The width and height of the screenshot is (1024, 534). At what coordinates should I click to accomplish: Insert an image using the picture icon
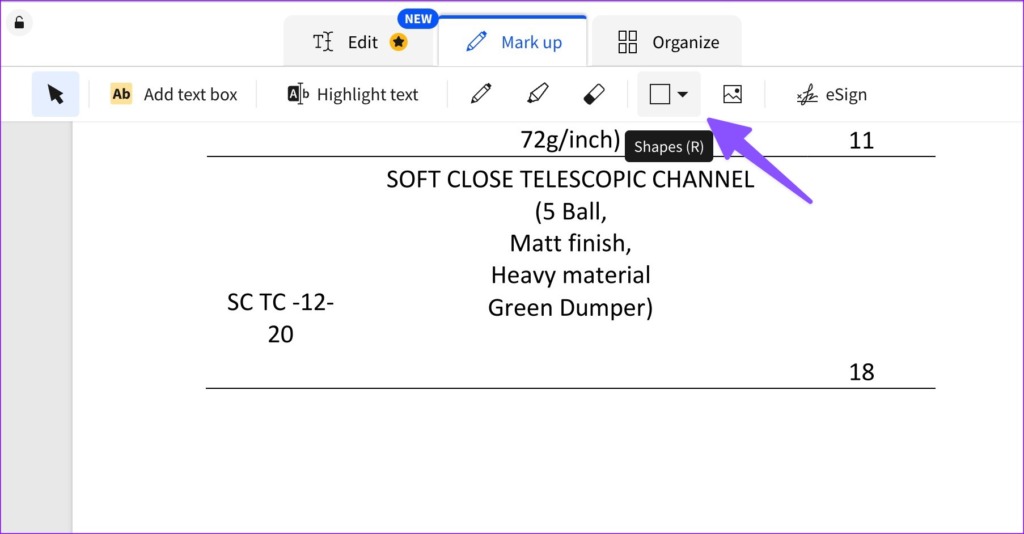pos(732,95)
